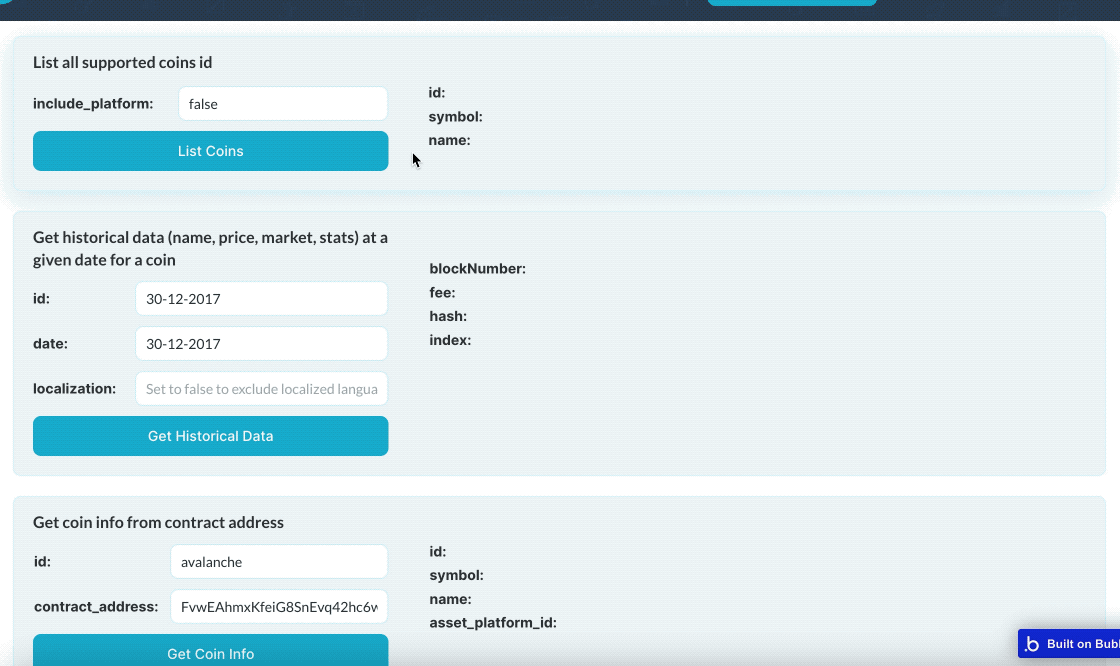
Task: Focus the date input field
Action: click(x=261, y=344)
